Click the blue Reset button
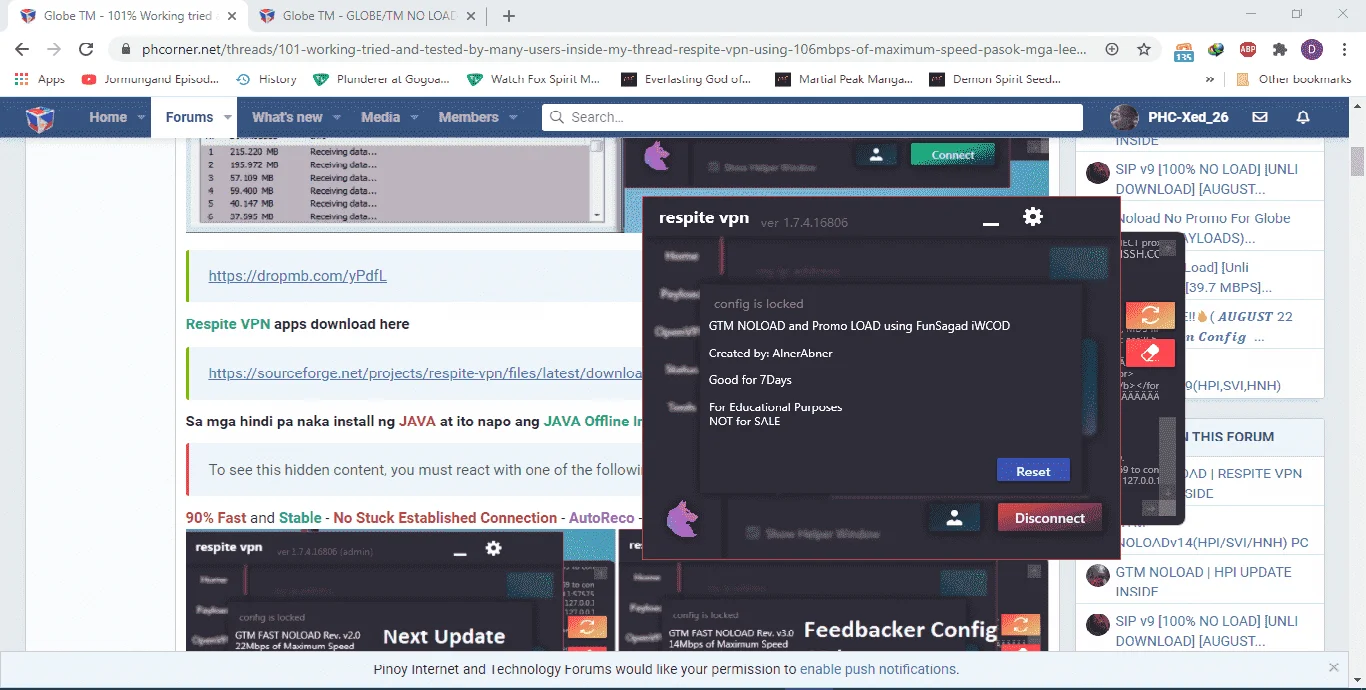 tap(1033, 471)
